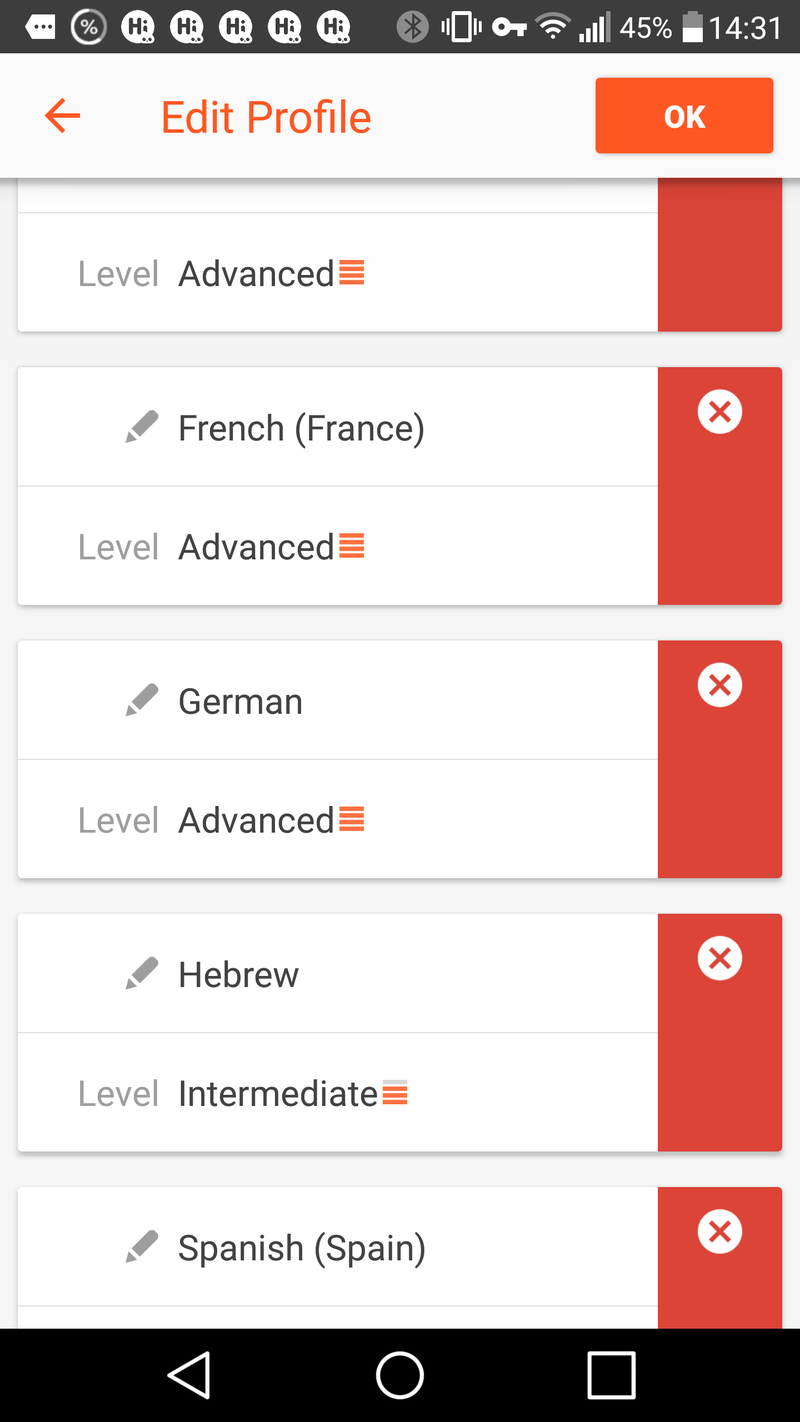Viewport: 800px width, 1422px height.
Task: Select the Hebrew language name
Action: [238, 974]
